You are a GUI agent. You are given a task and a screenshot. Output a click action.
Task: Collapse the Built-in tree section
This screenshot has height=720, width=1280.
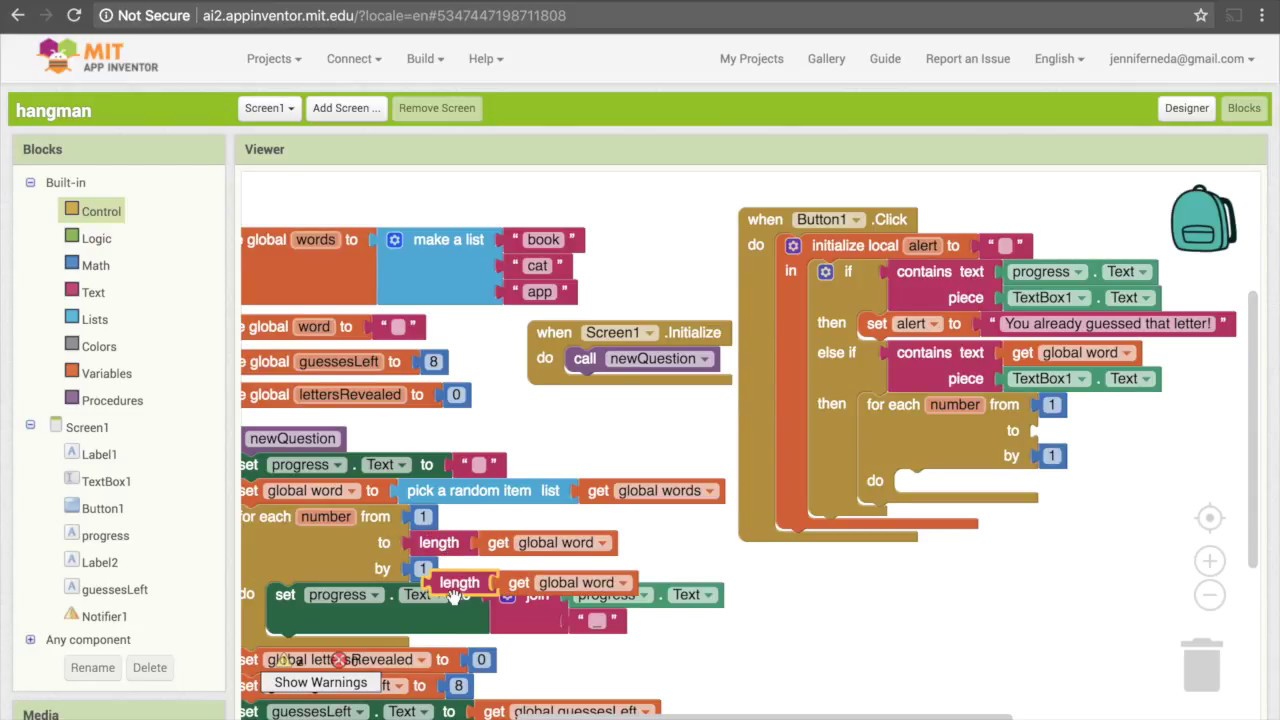click(30, 182)
